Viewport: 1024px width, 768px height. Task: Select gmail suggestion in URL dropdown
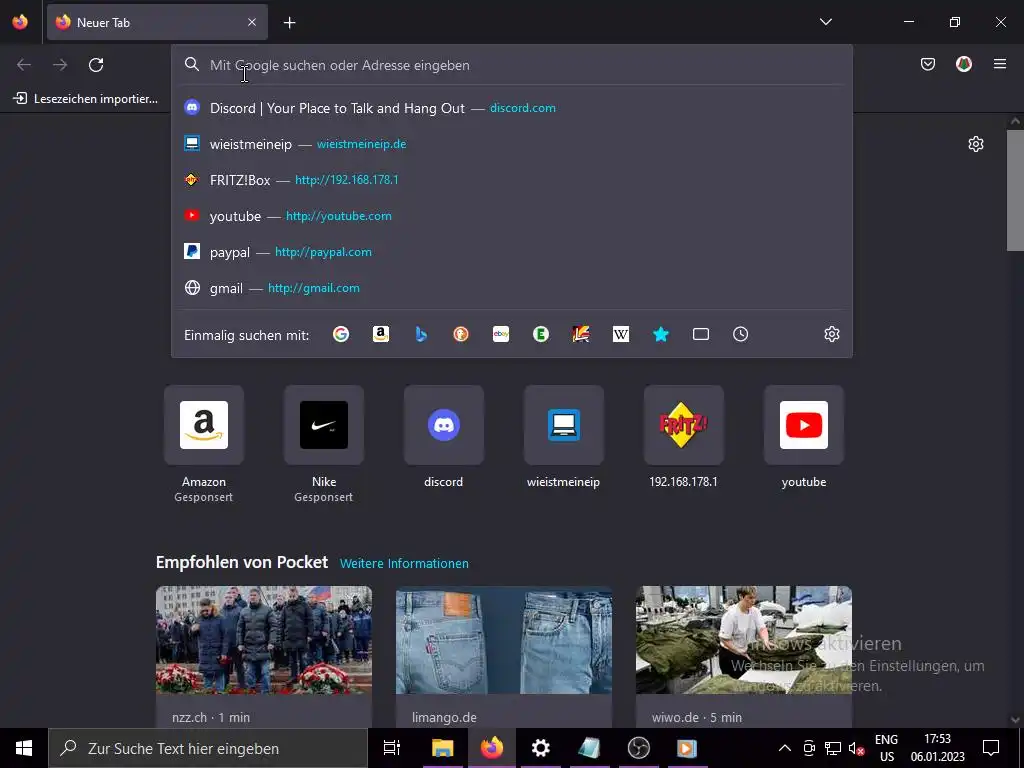point(512,287)
